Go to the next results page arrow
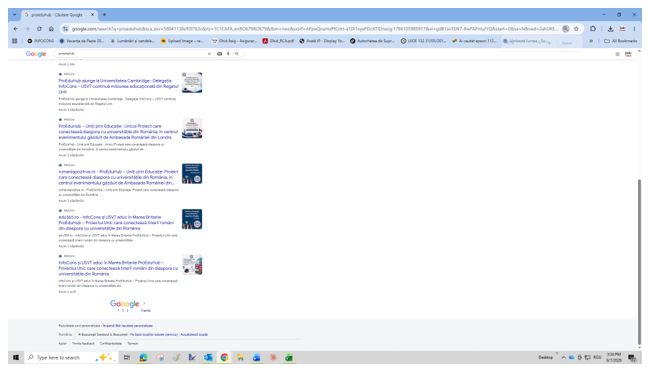 pos(144,304)
